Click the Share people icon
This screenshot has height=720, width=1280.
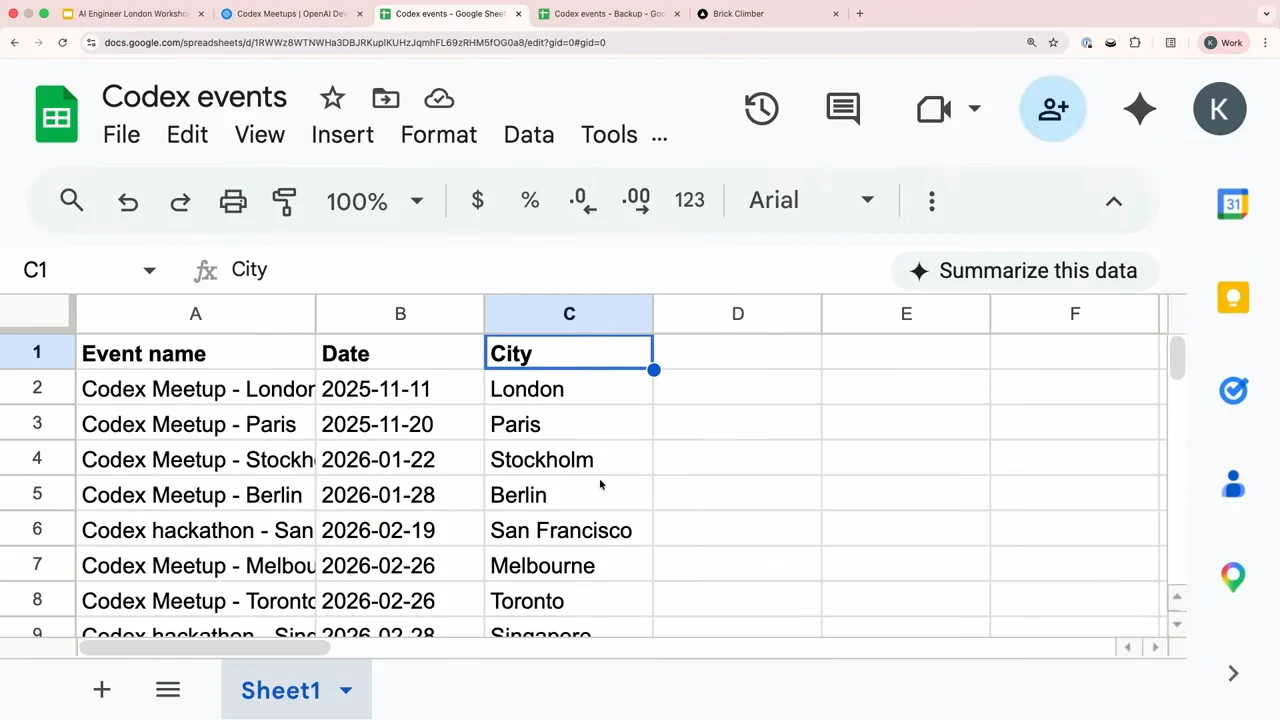click(x=1053, y=109)
